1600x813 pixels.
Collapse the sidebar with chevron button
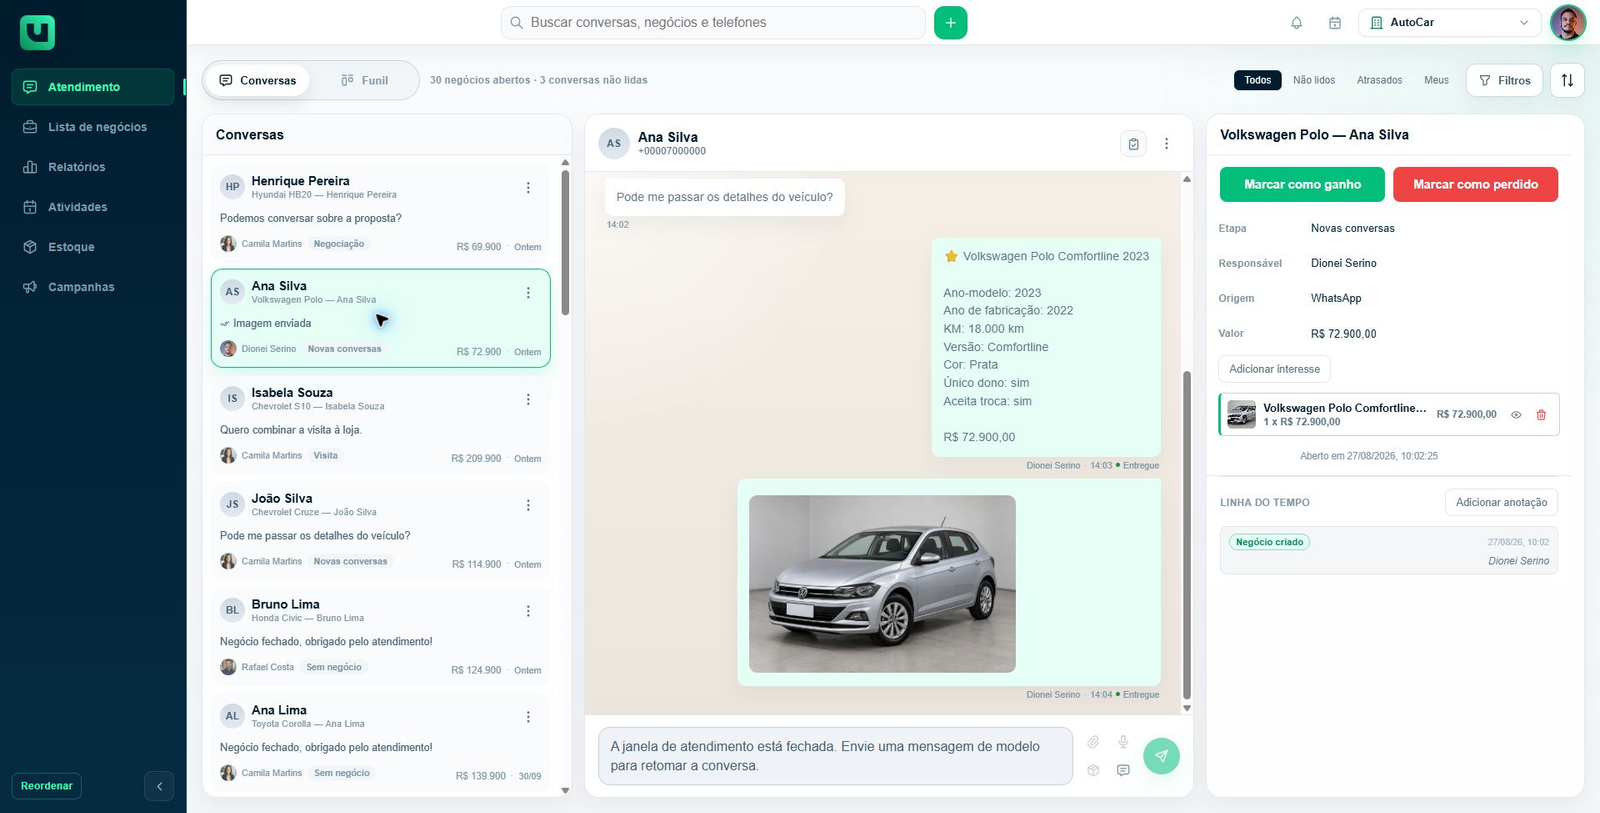[159, 786]
